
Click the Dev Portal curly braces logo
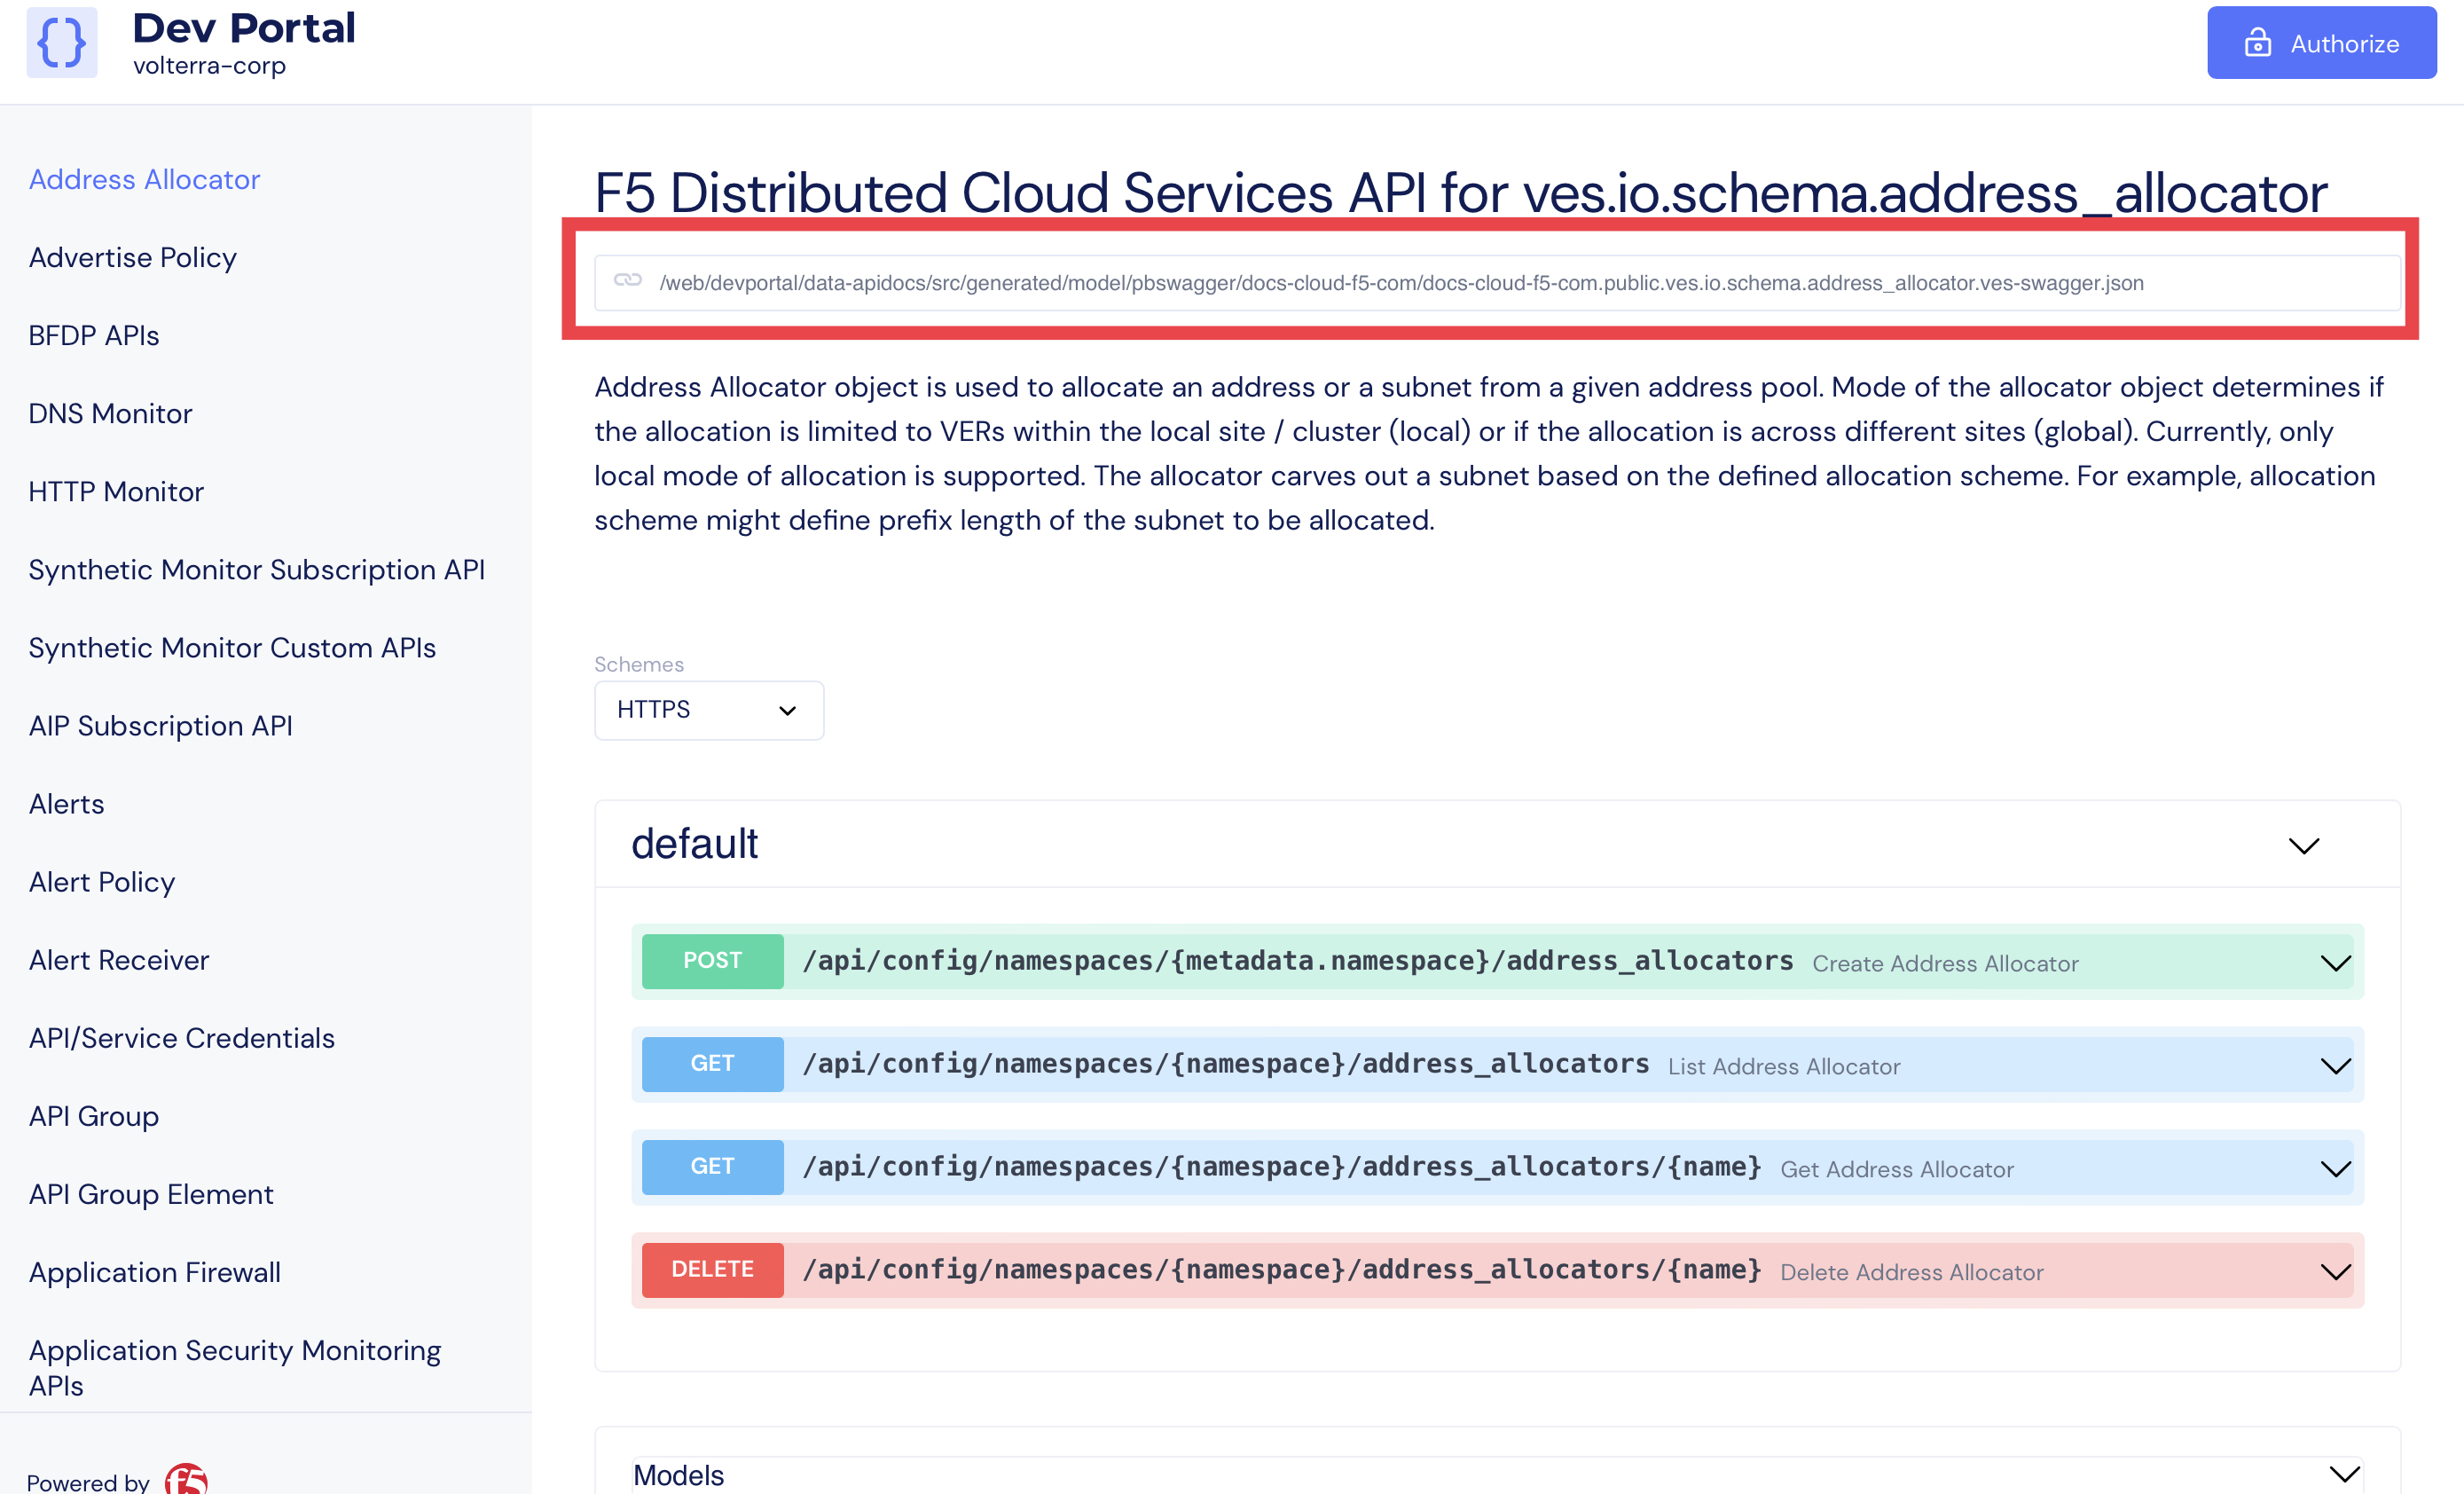tap(61, 43)
